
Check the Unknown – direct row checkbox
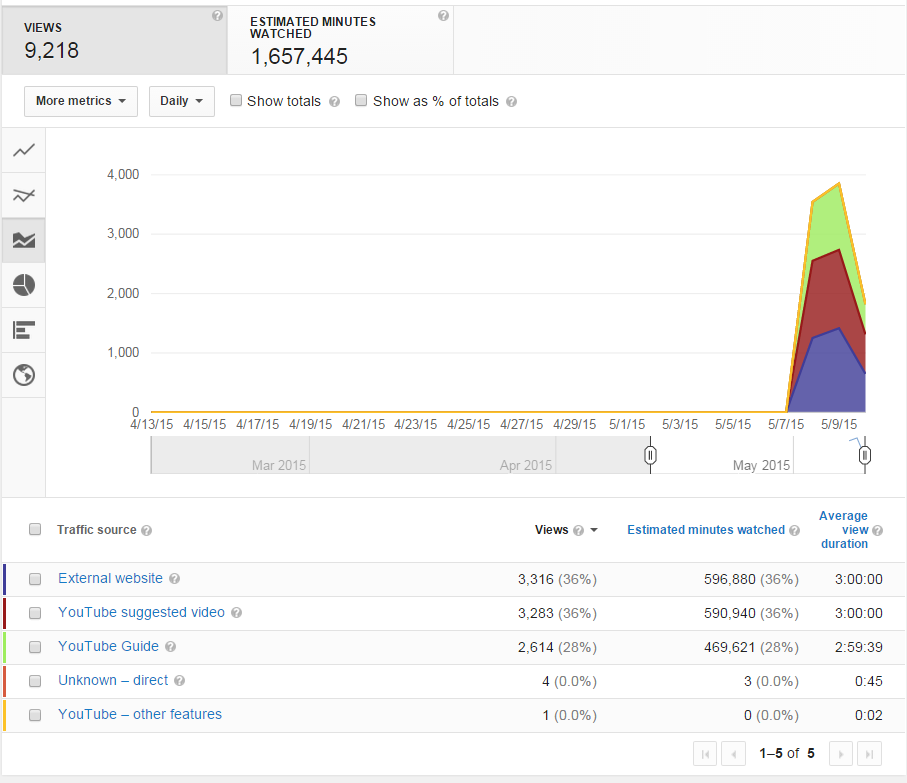[x=35, y=681]
